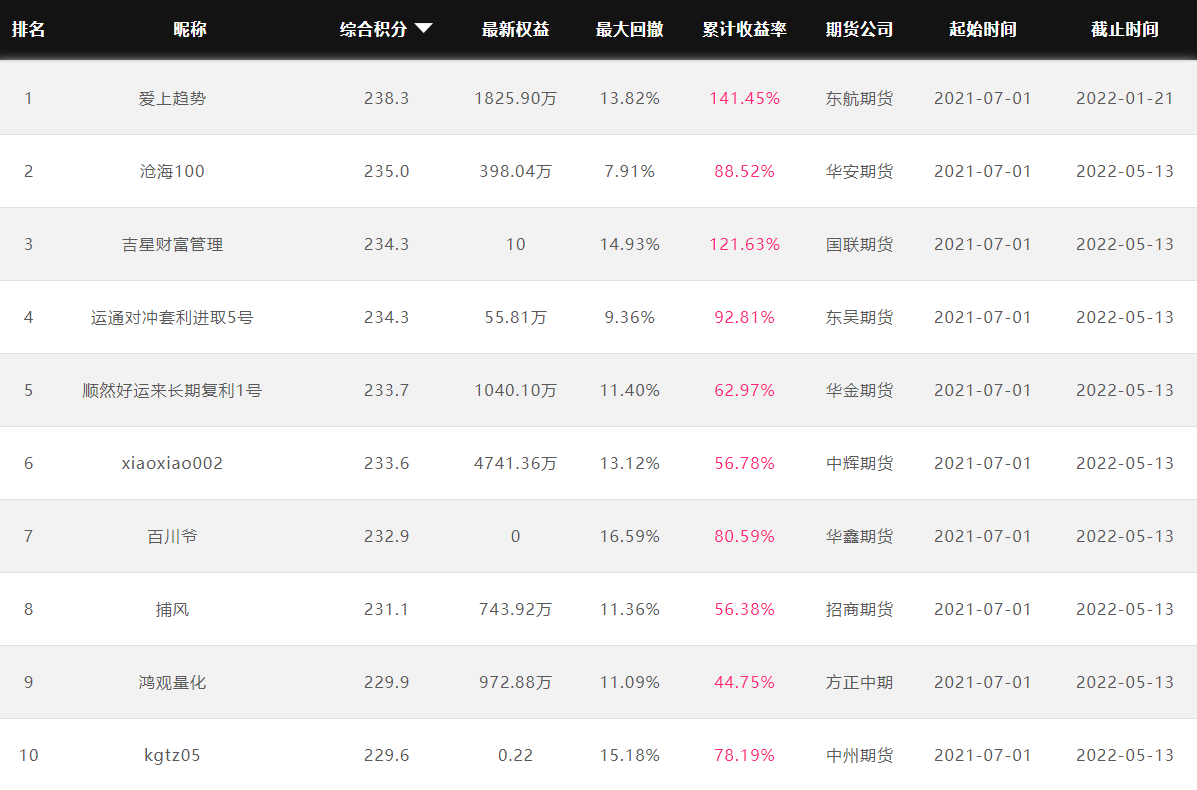Open trader 沧海100 profile

pyautogui.click(x=173, y=171)
